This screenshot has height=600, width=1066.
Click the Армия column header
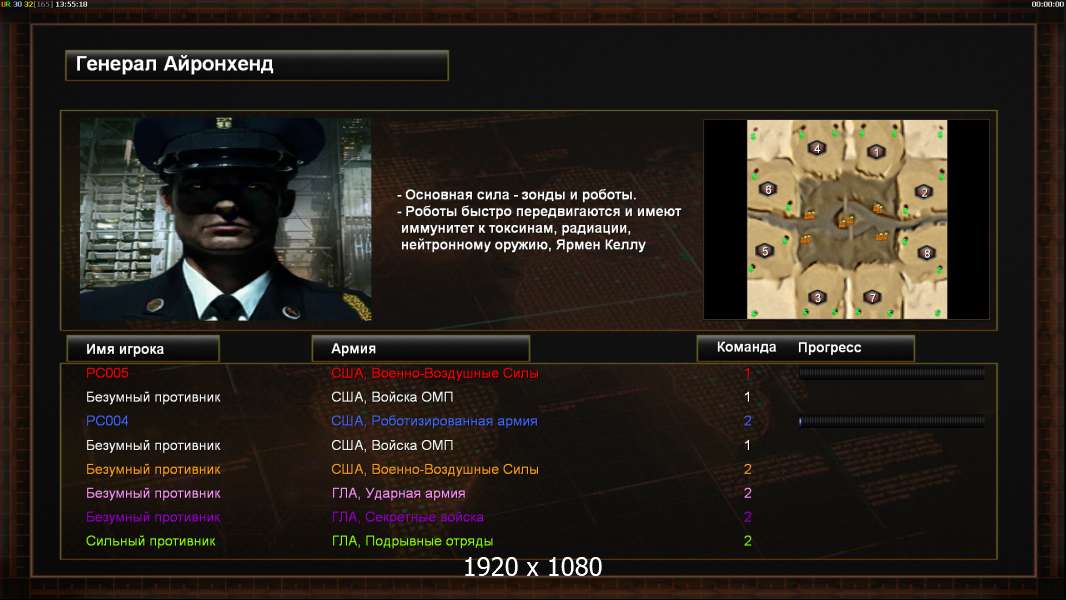[x=420, y=349]
